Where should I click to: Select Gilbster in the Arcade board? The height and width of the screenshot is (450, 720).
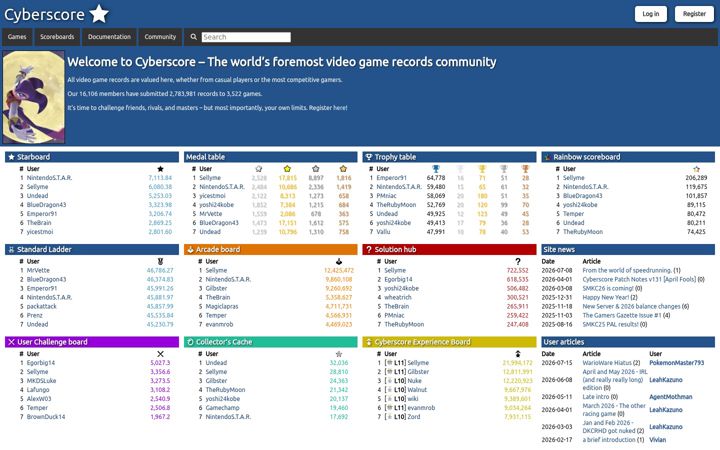pos(216,288)
